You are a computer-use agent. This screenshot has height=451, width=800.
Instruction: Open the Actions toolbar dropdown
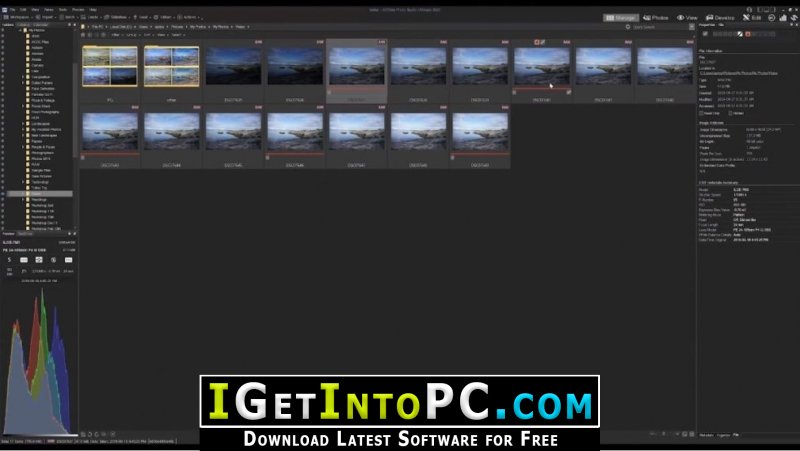tap(189, 17)
